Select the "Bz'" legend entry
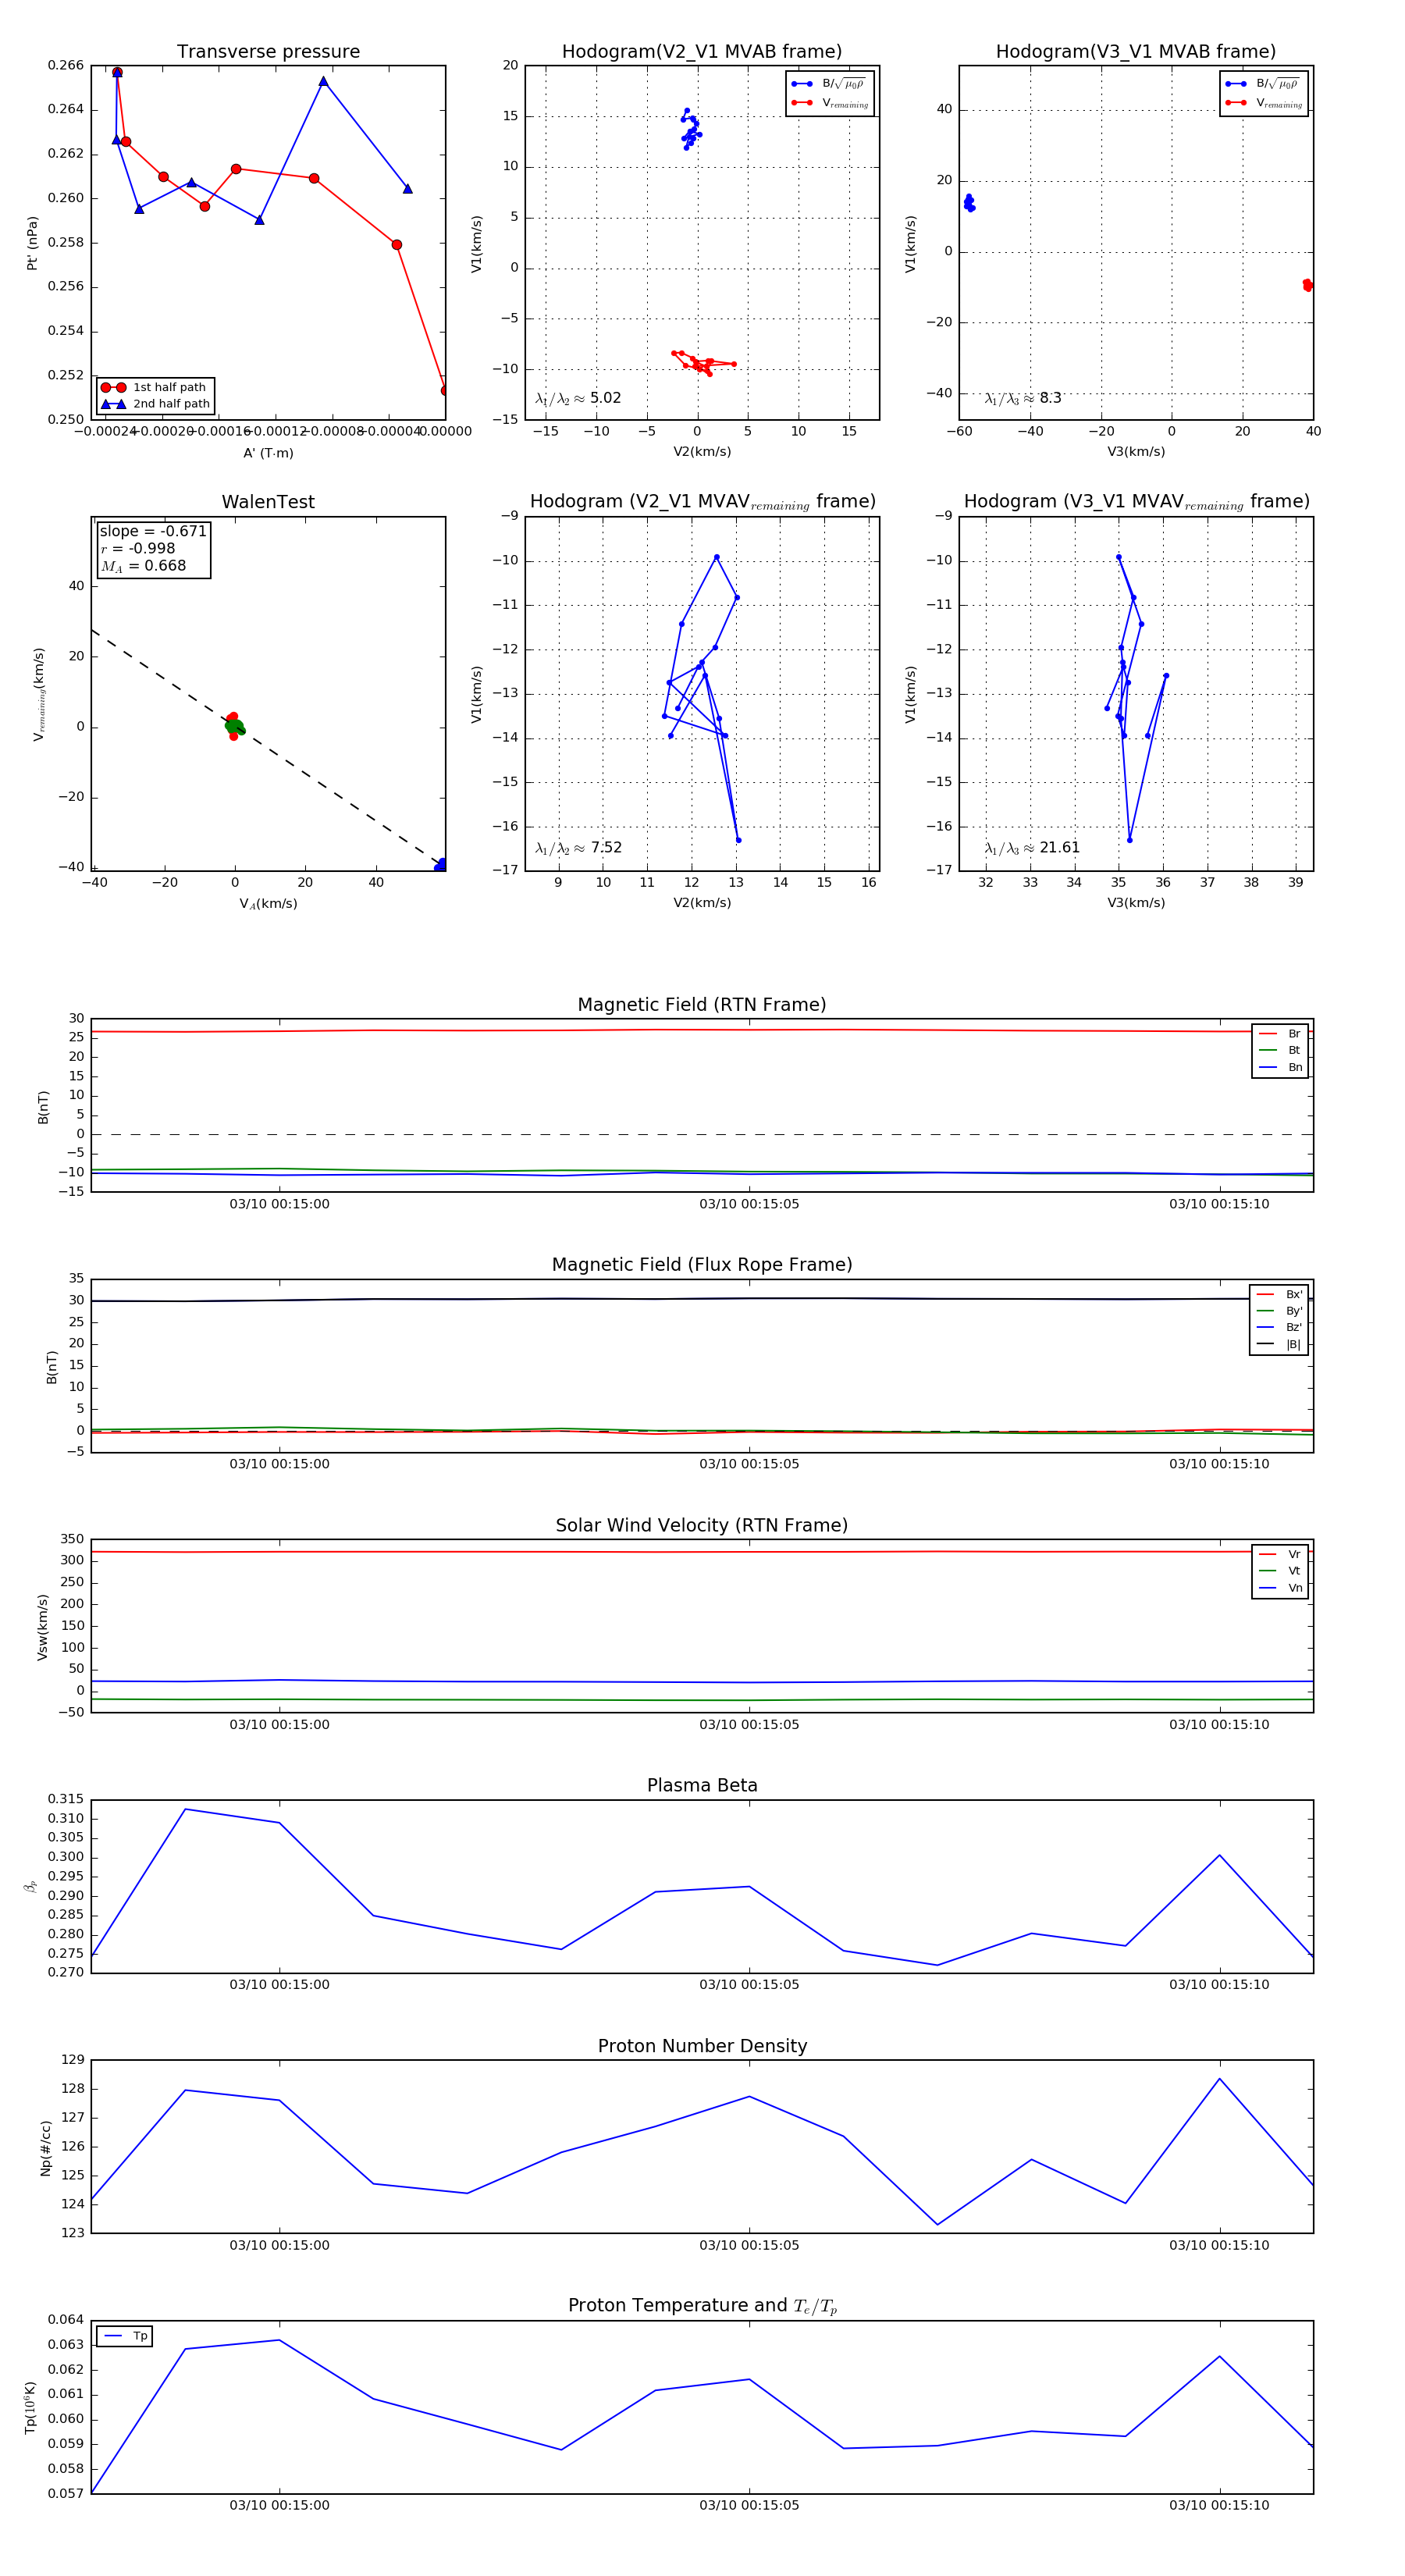 tap(1280, 1327)
